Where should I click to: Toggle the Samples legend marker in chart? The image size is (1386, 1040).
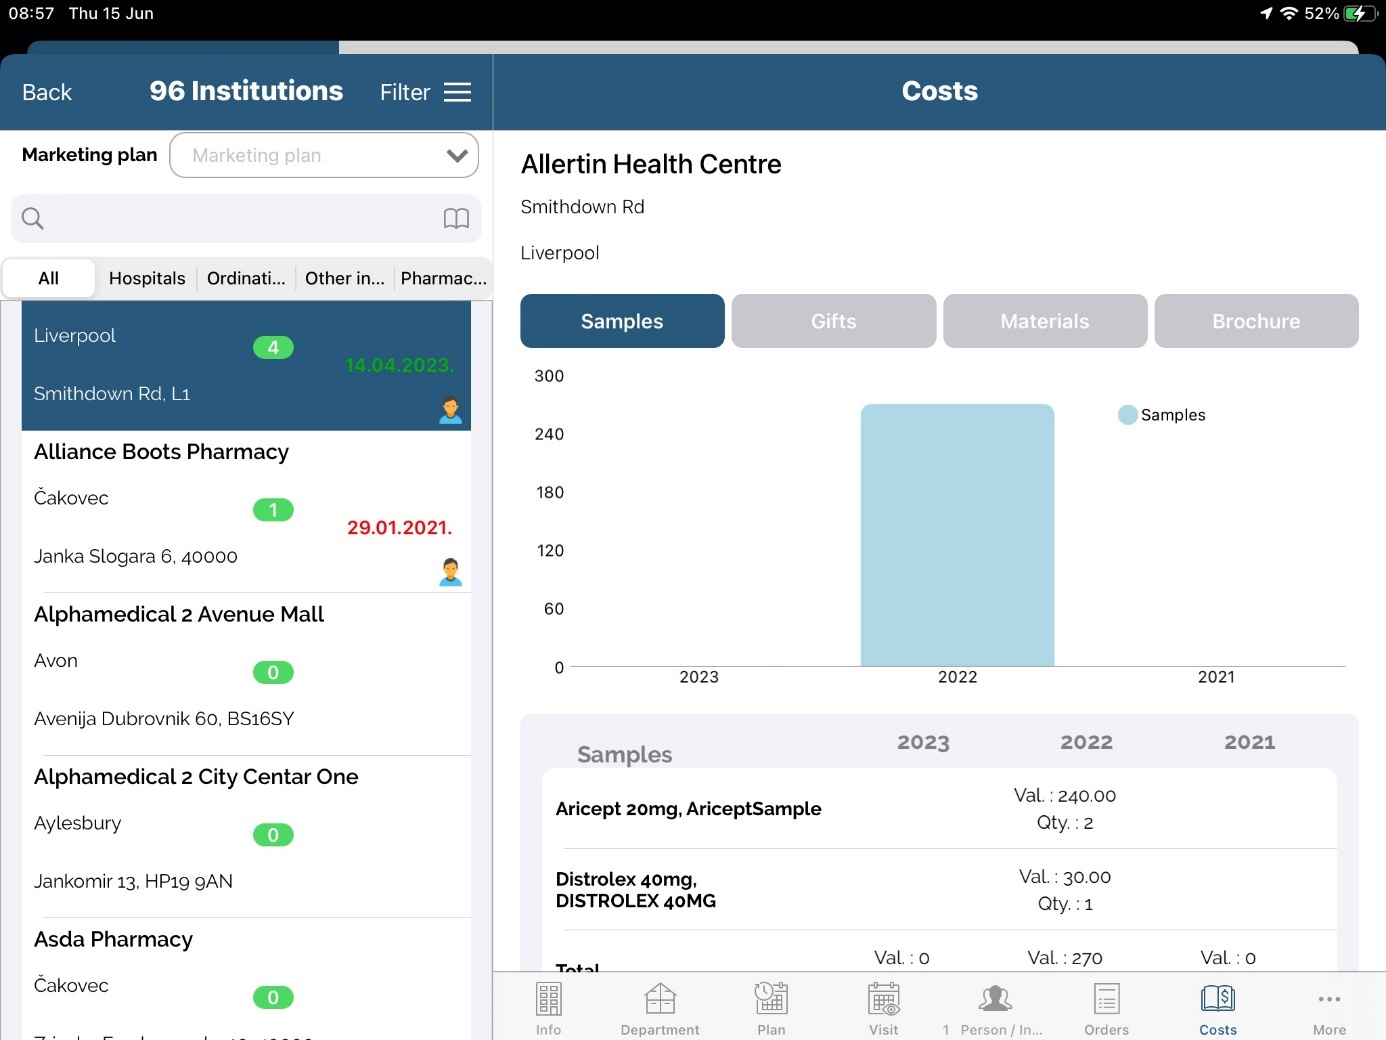[1128, 415]
